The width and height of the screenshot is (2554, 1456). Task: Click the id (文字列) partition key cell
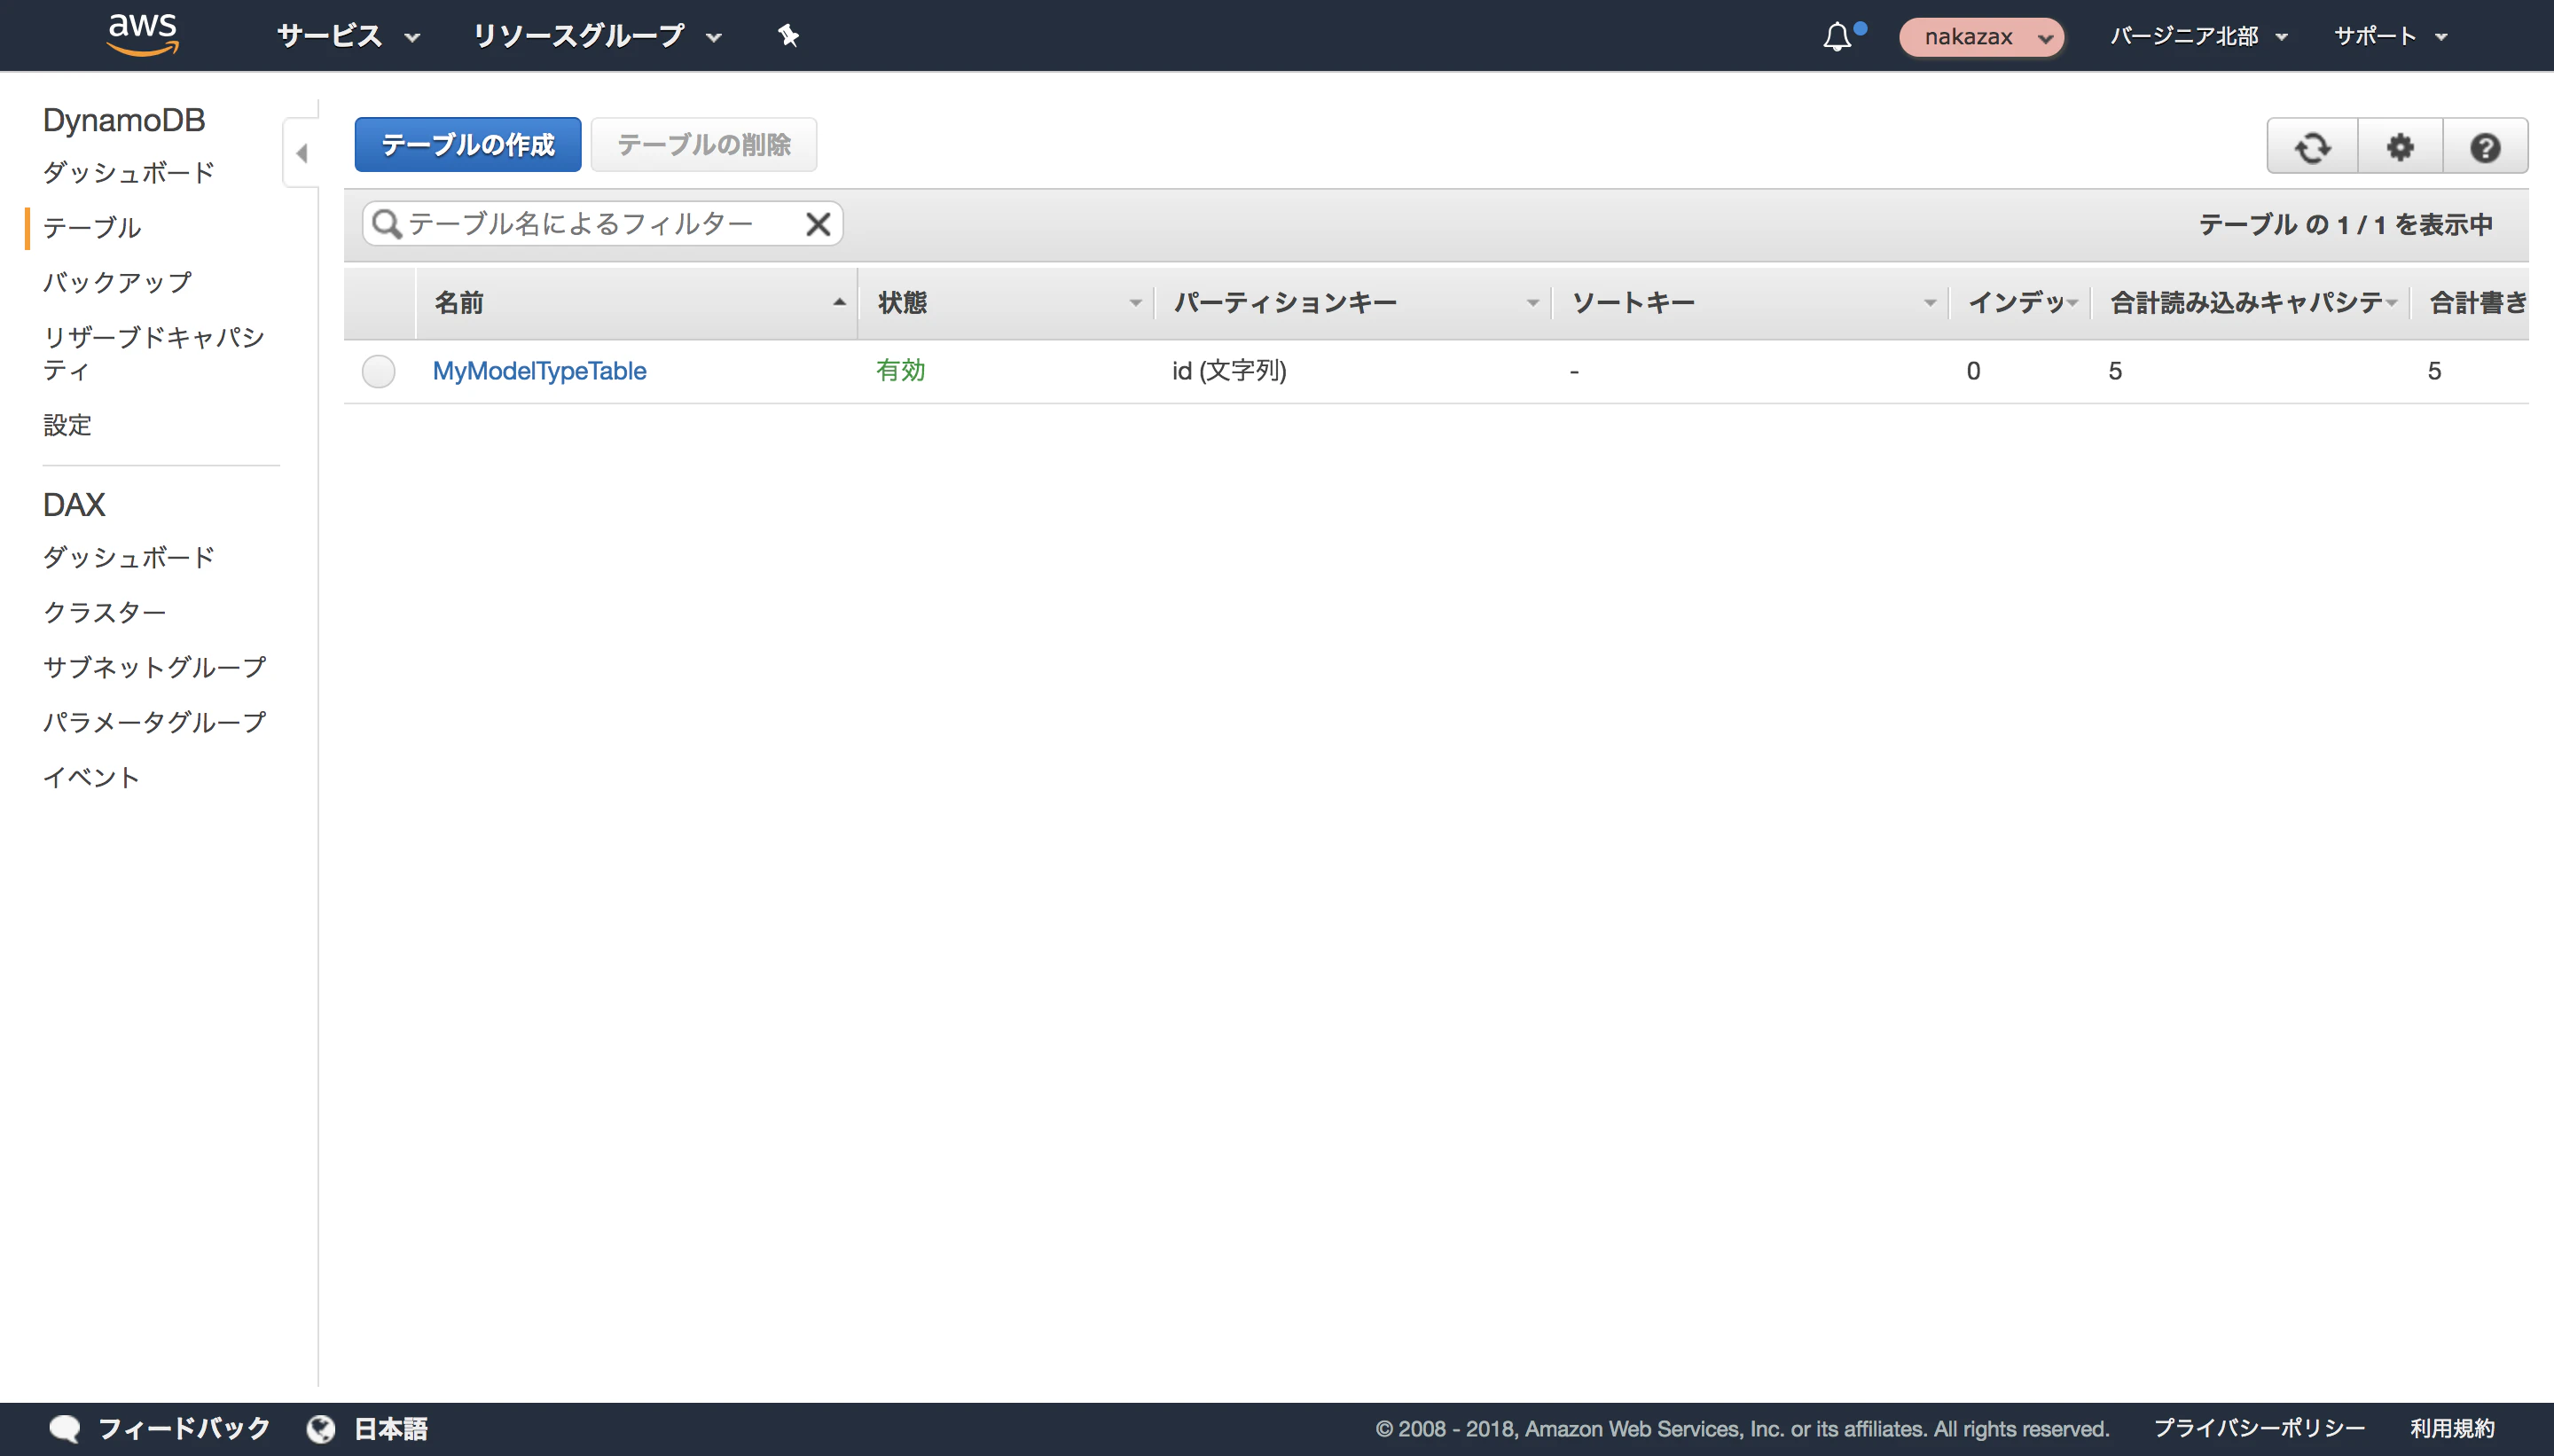(1230, 371)
